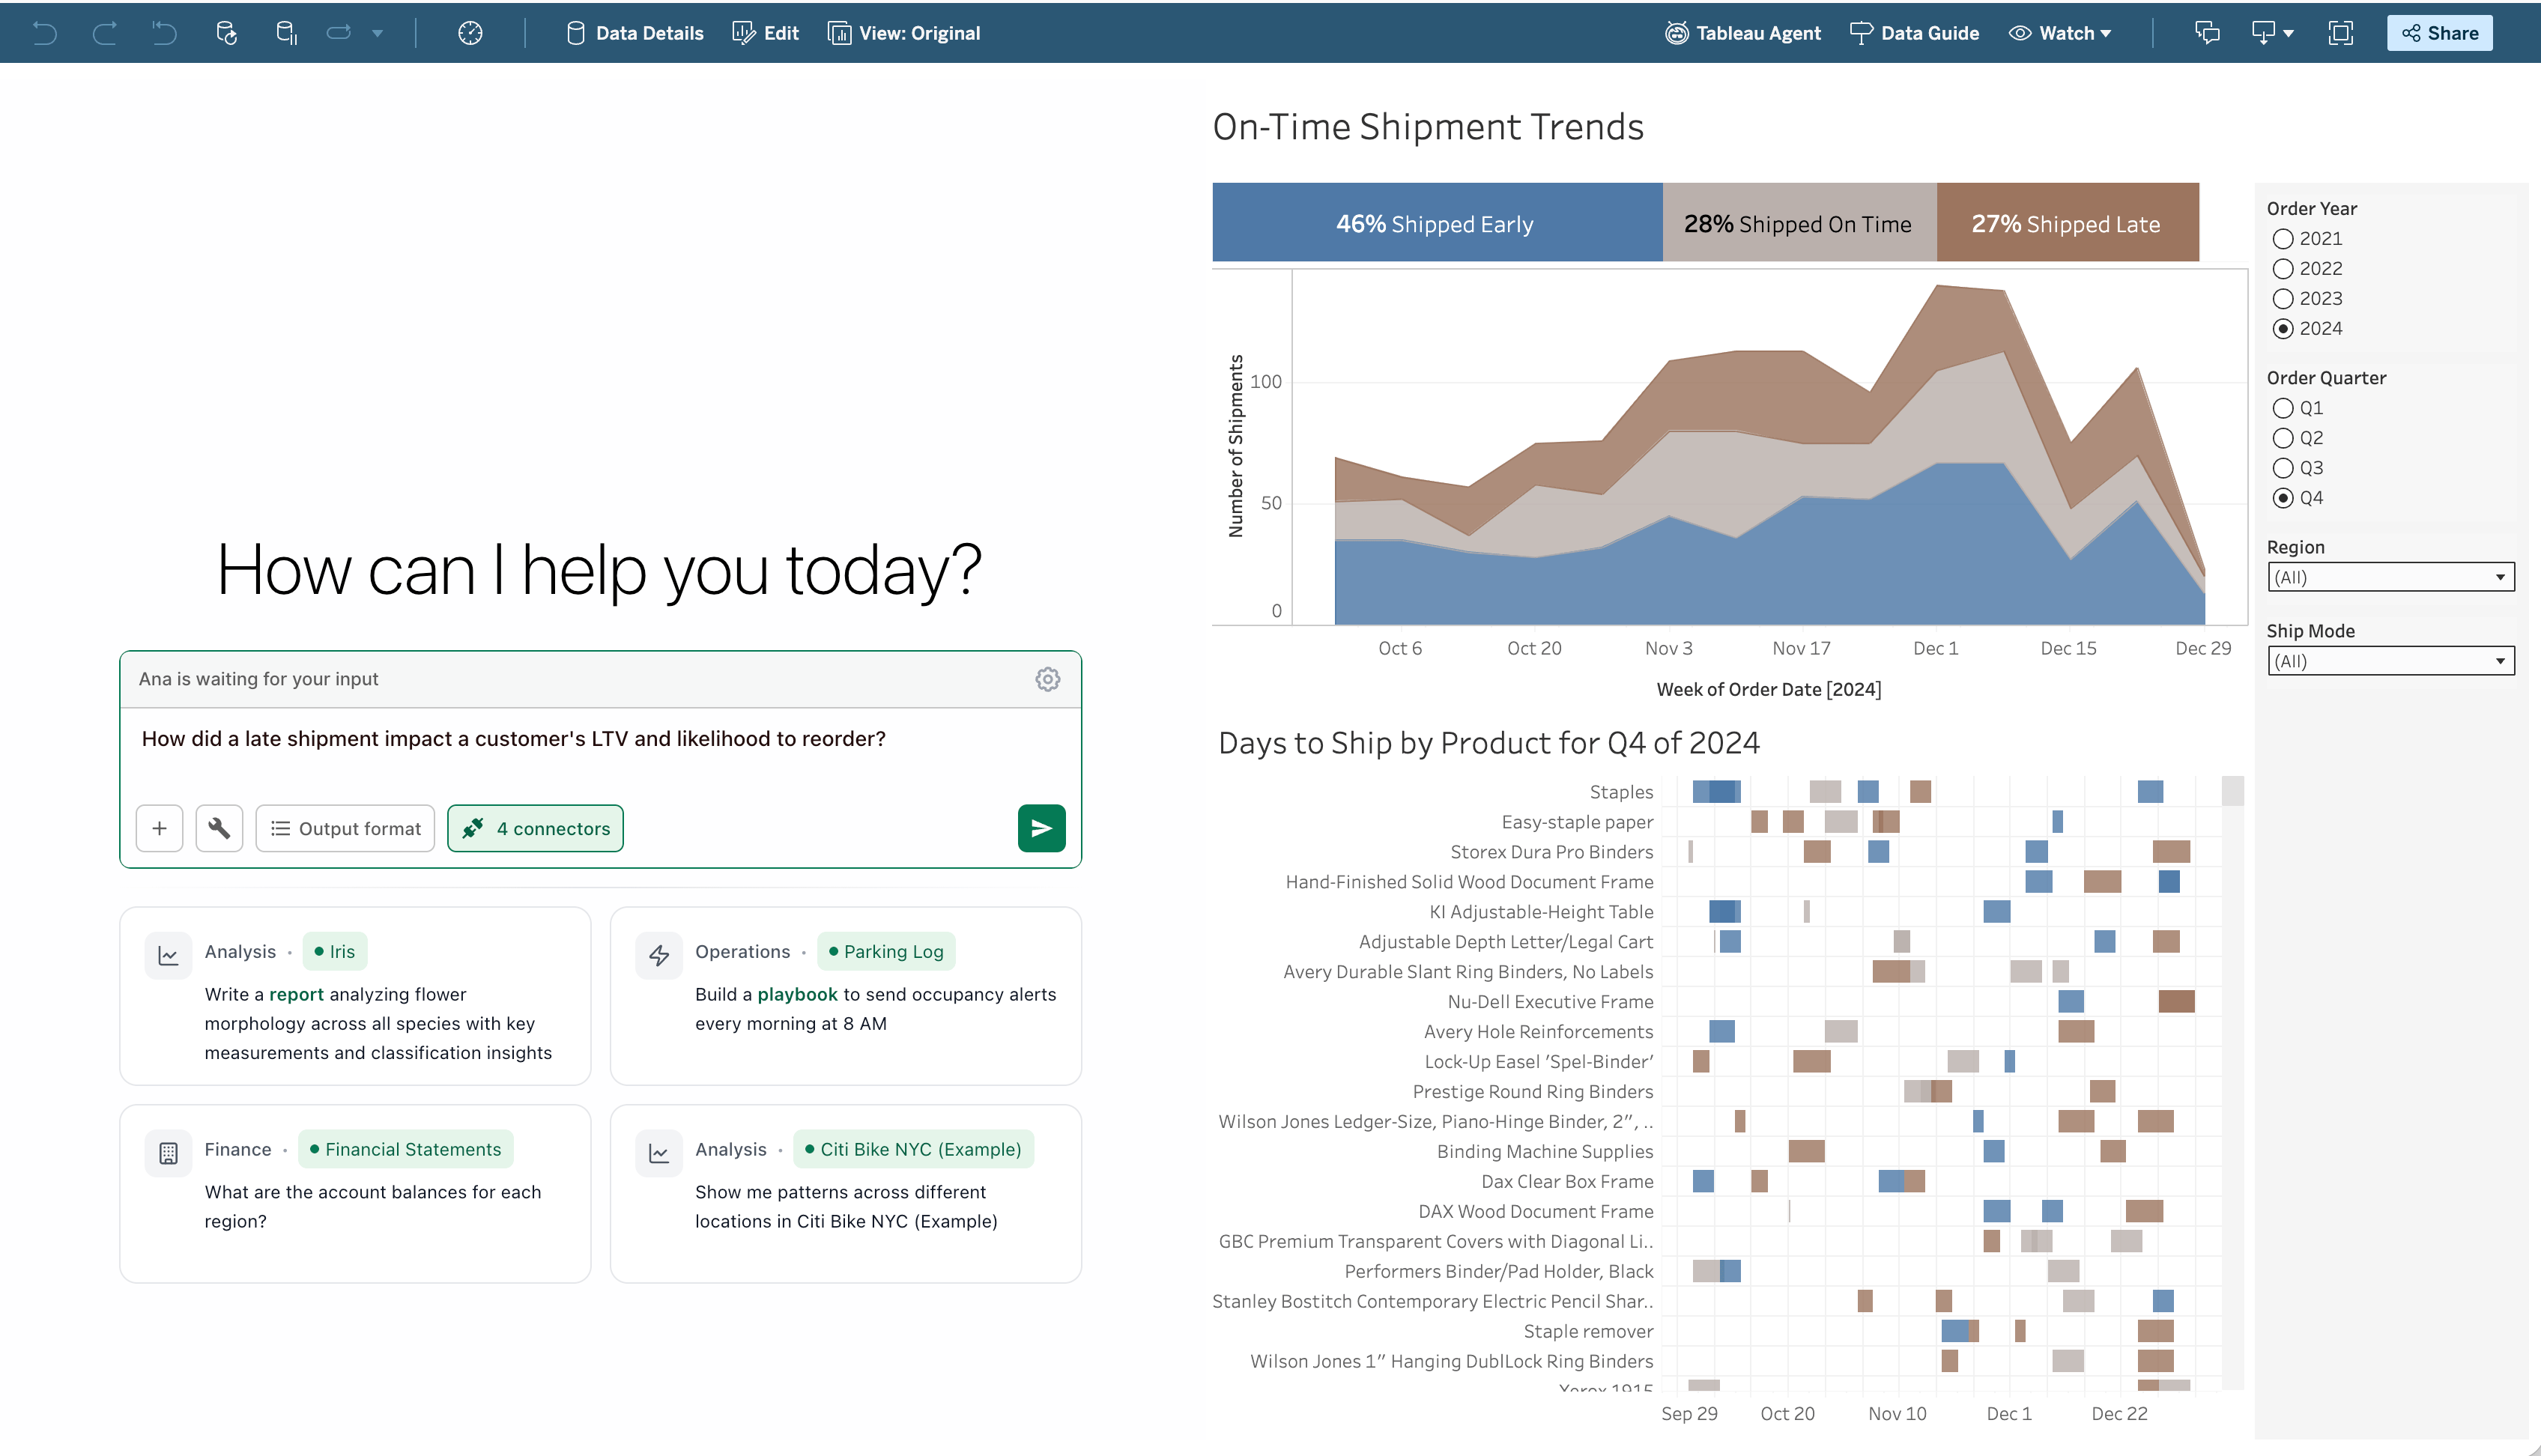
Task: Click the Dax Clear Box Frame label
Action: point(1567,1181)
